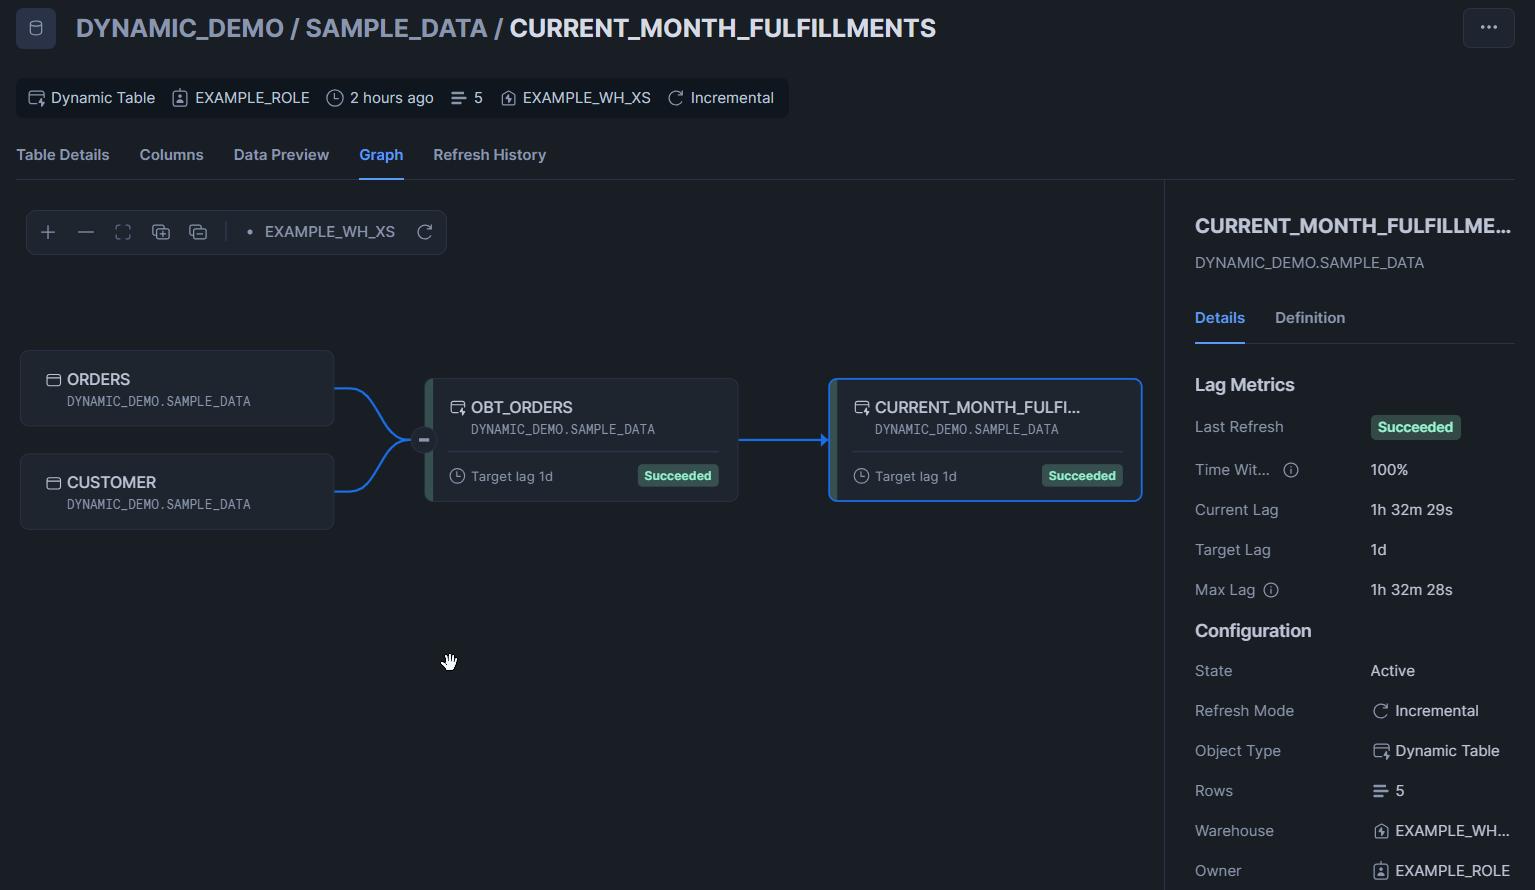Click clock icon in CURRENT_MONTH_FULFI... node
Image resolution: width=1535 pixels, height=890 pixels.
(x=861, y=476)
